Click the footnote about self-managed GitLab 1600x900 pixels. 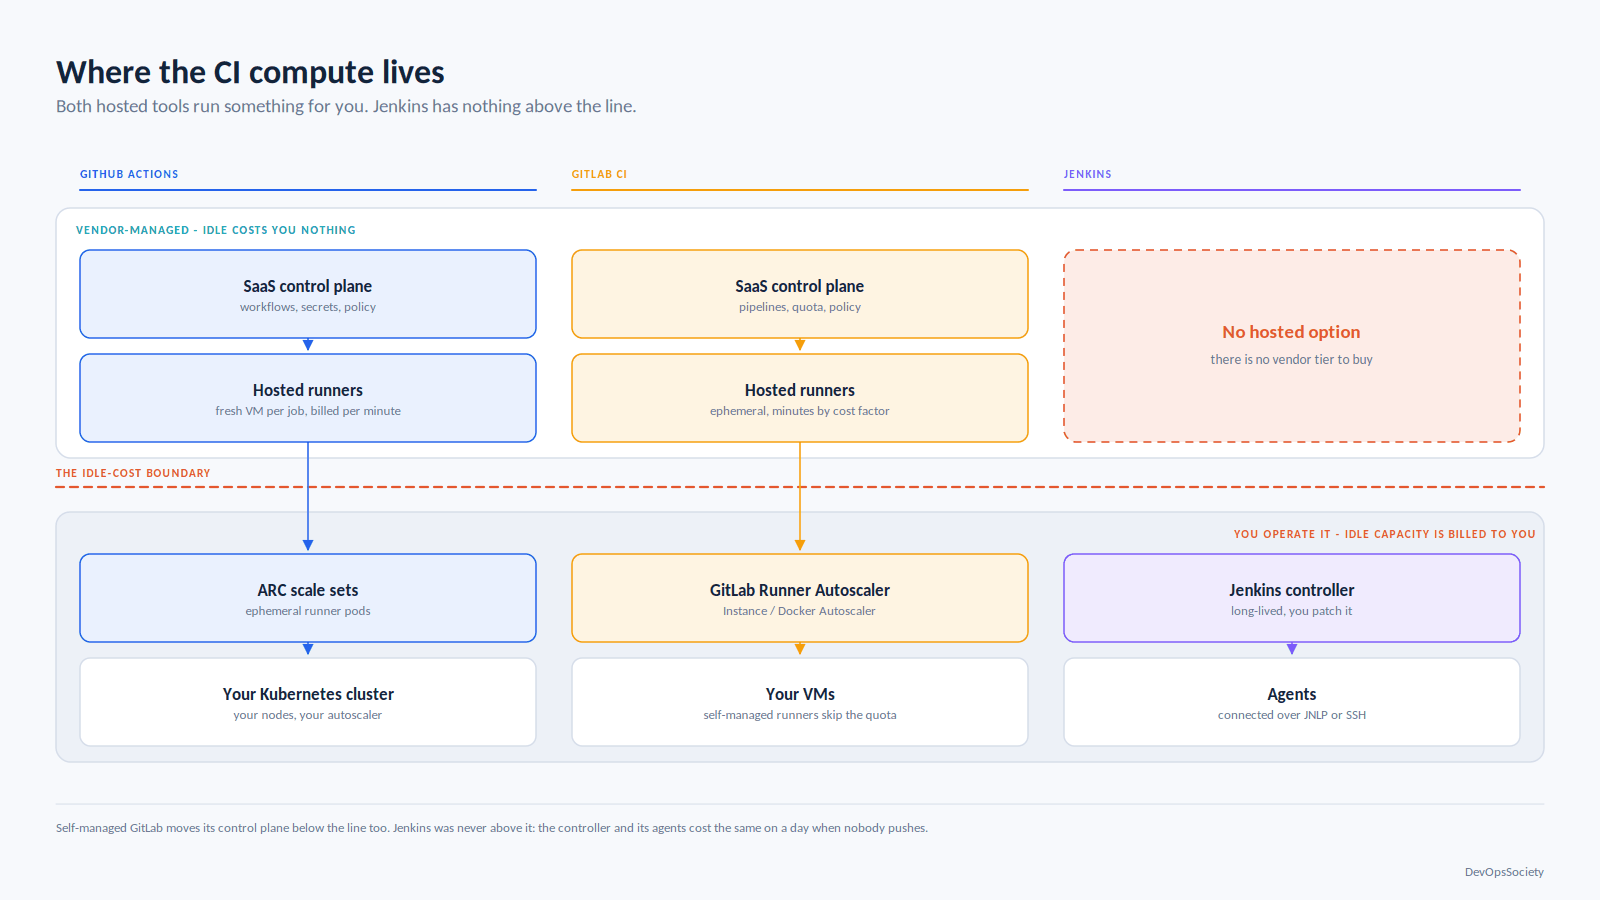pos(492,828)
